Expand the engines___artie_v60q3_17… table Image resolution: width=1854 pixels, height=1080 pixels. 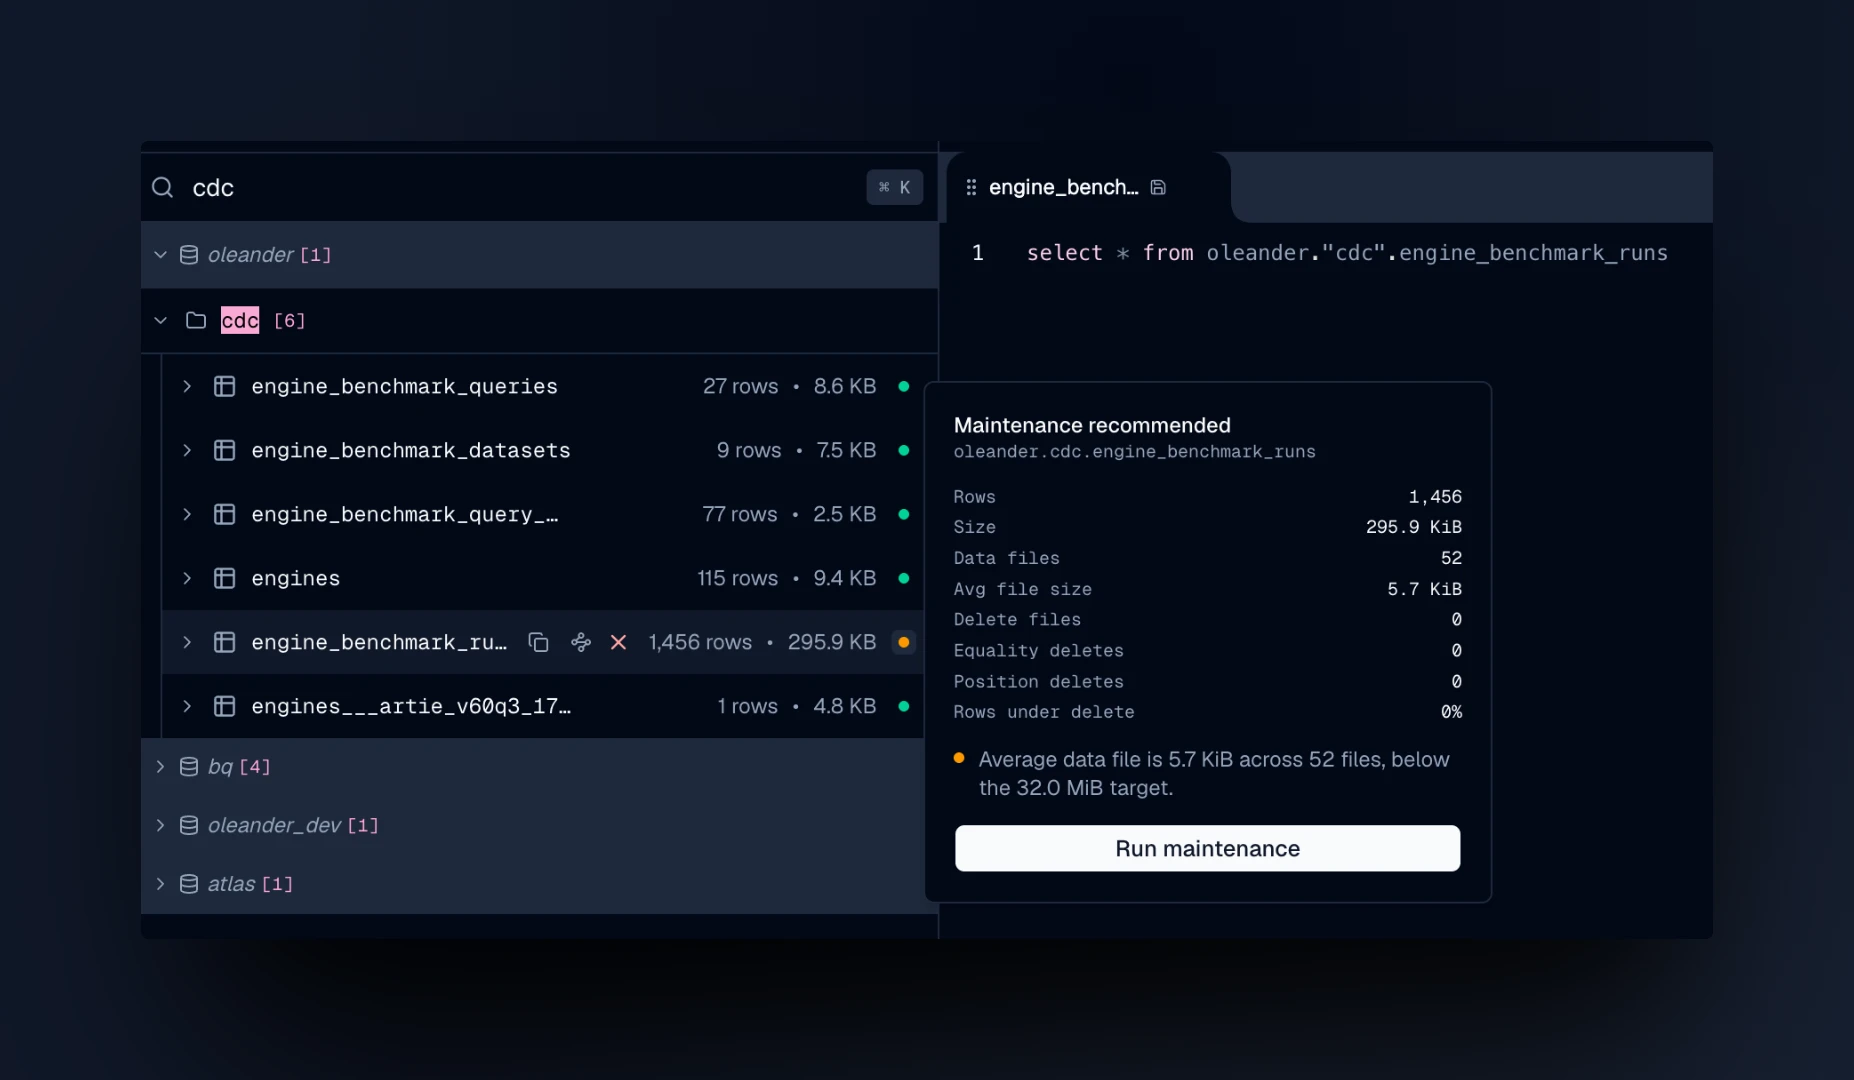click(x=187, y=706)
